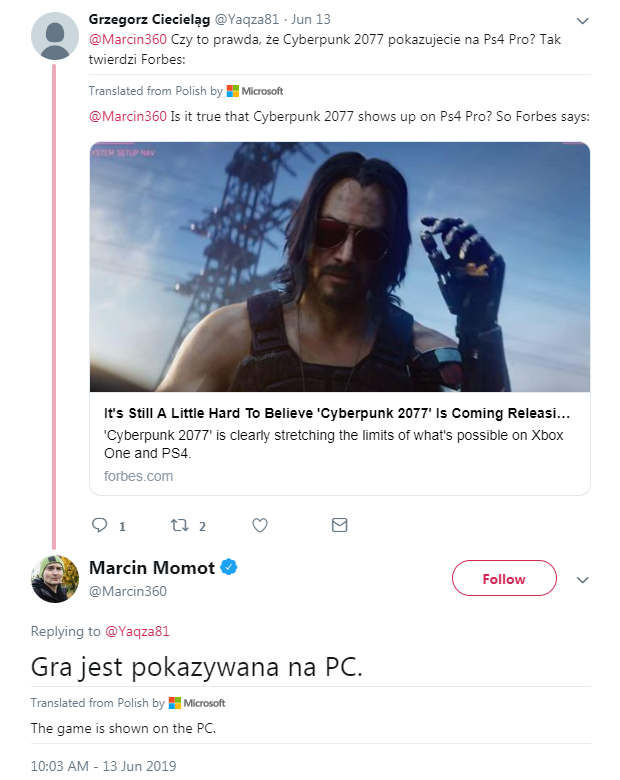Open the Cyberpunk 2077 article headline
This screenshot has height=780, width=620.
(x=337, y=413)
